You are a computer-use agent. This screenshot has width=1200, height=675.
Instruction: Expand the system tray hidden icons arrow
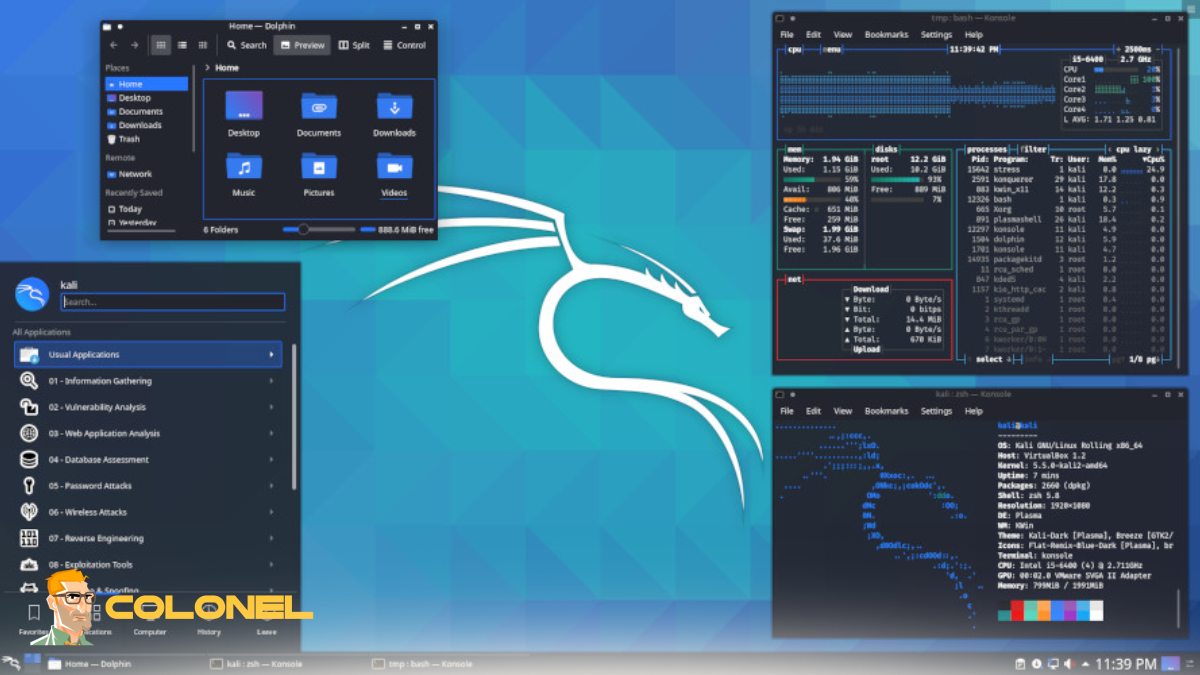[1086, 663]
